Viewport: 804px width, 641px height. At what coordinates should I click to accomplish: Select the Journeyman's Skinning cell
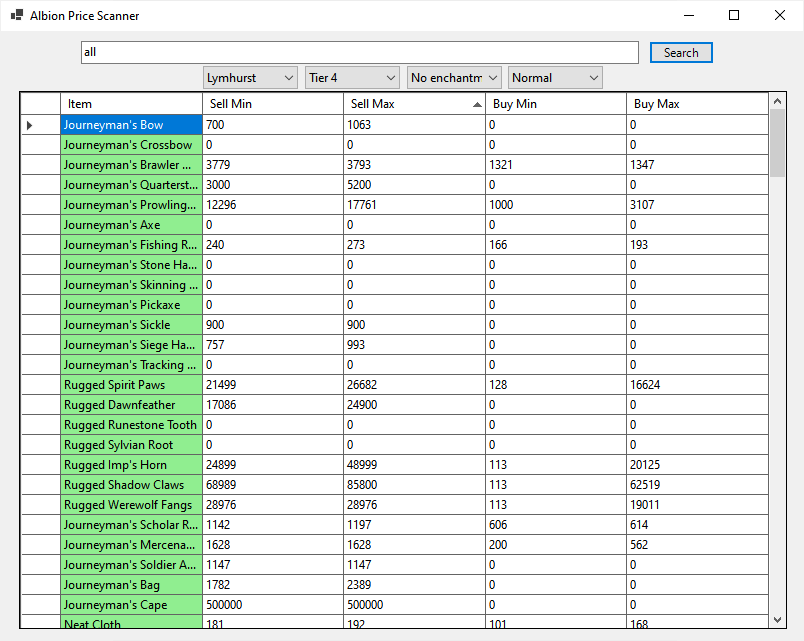pyautogui.click(x=132, y=285)
